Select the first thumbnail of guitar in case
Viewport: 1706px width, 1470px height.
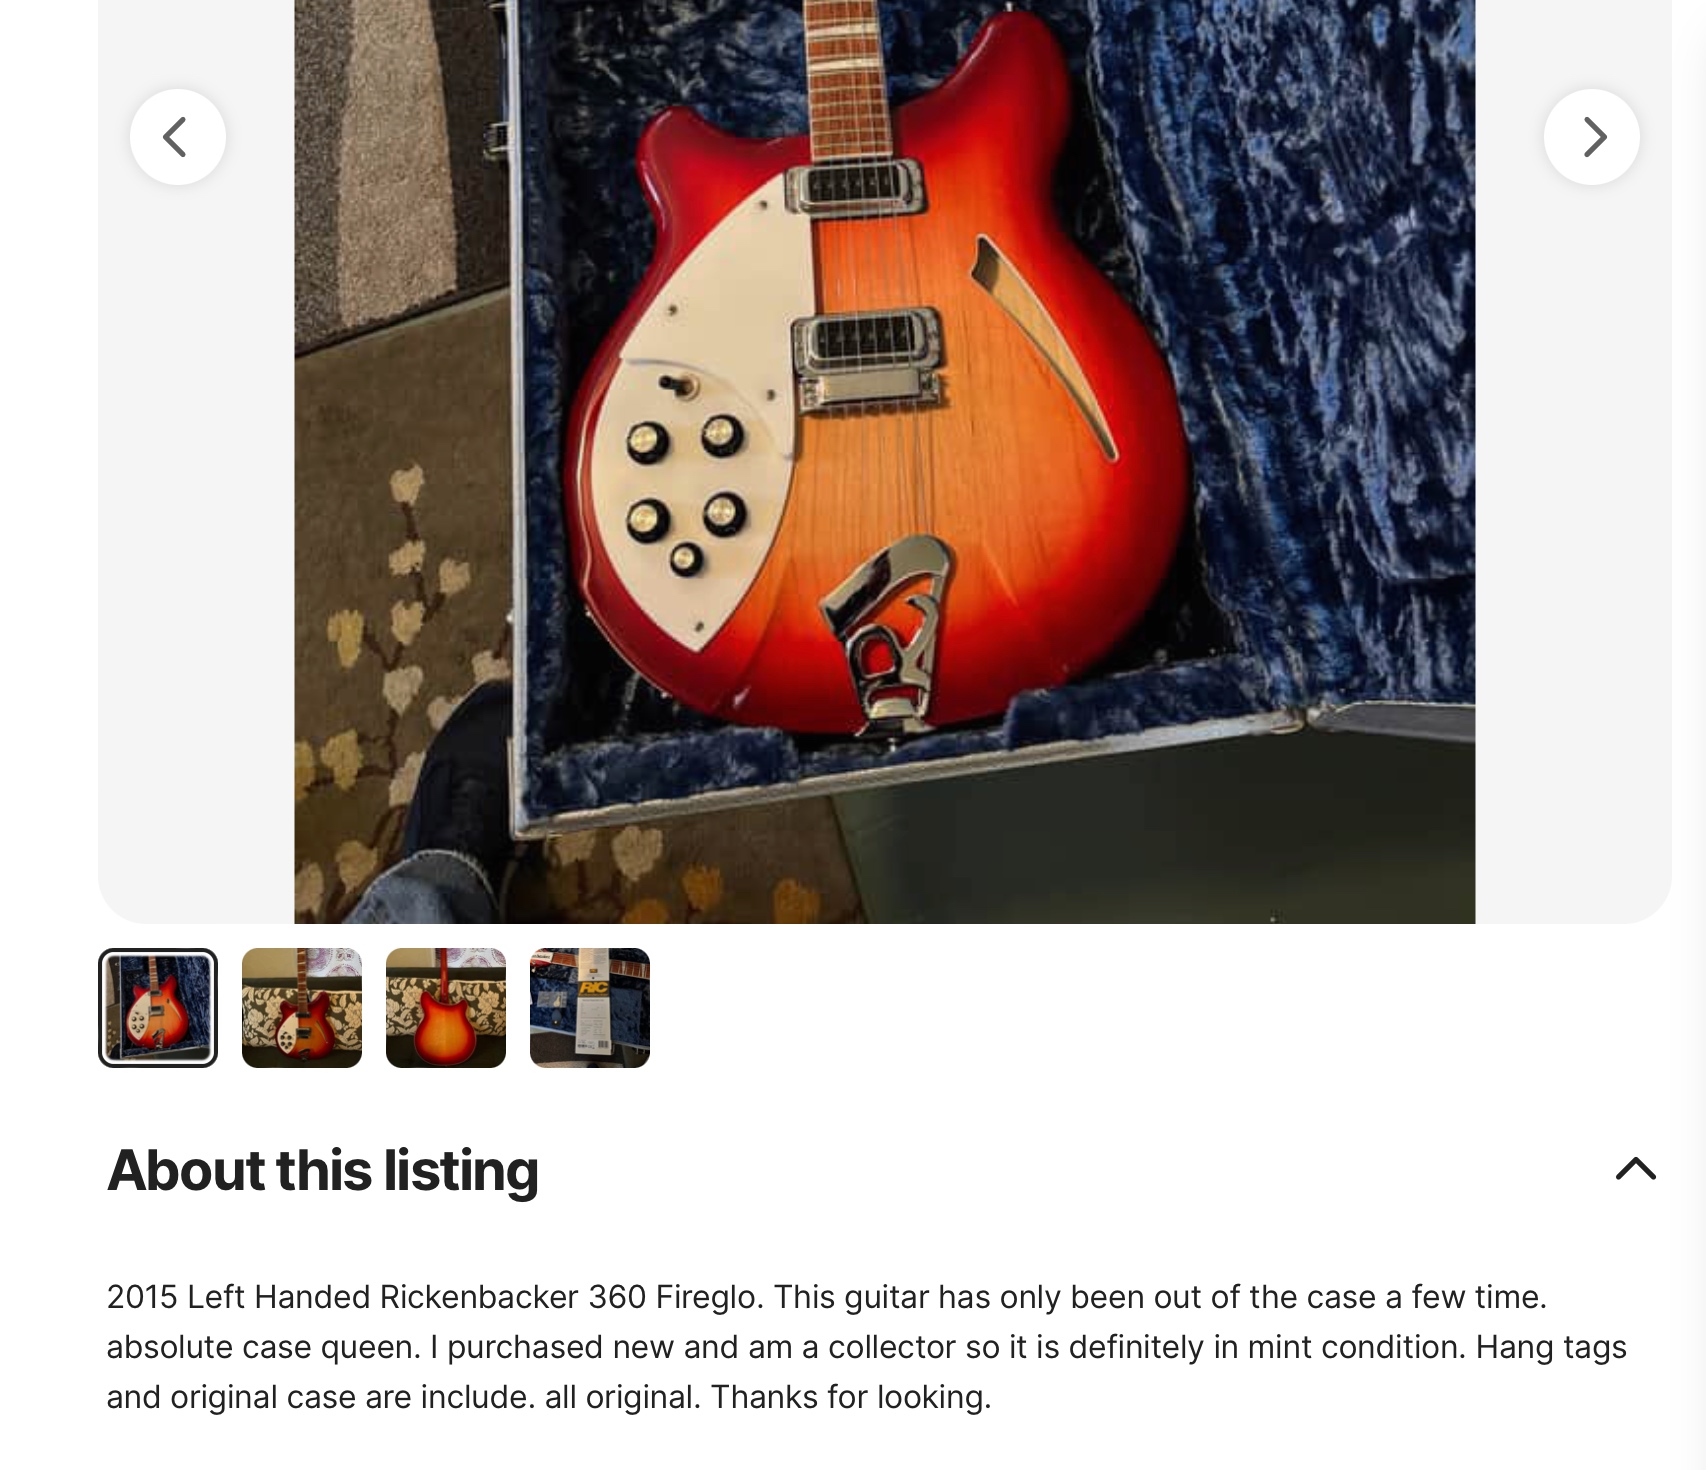point(158,1008)
